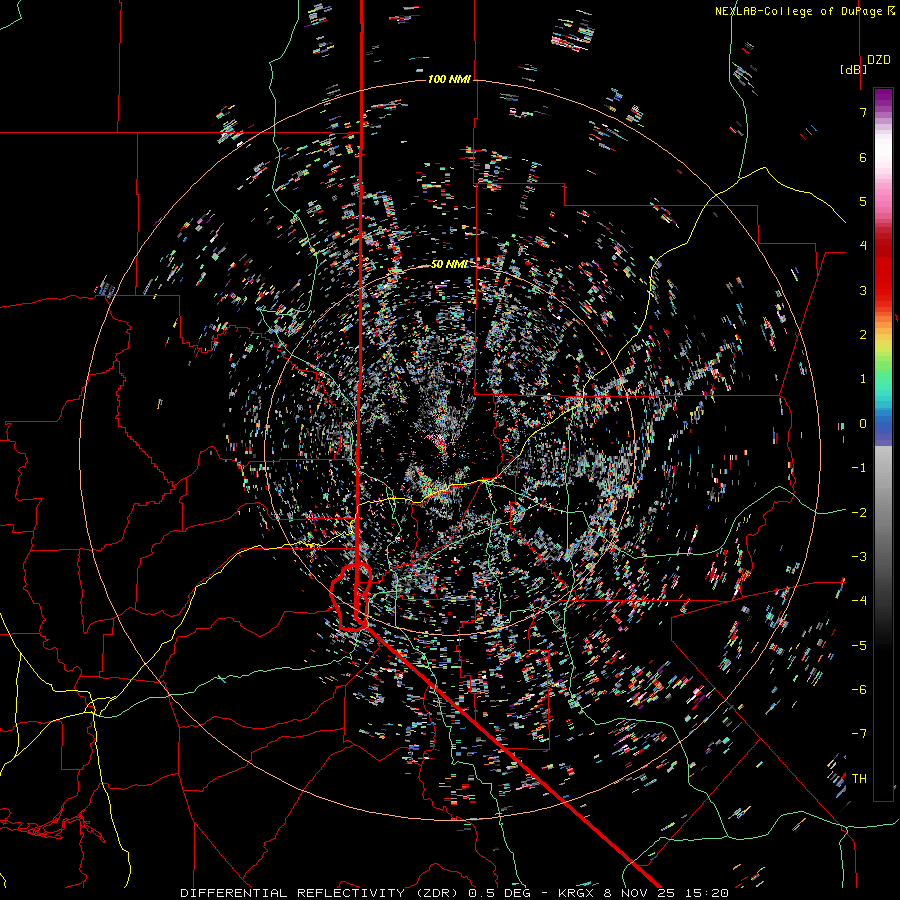Click the -7 value on color scale
Screen dimensions: 900x900
coord(859,734)
